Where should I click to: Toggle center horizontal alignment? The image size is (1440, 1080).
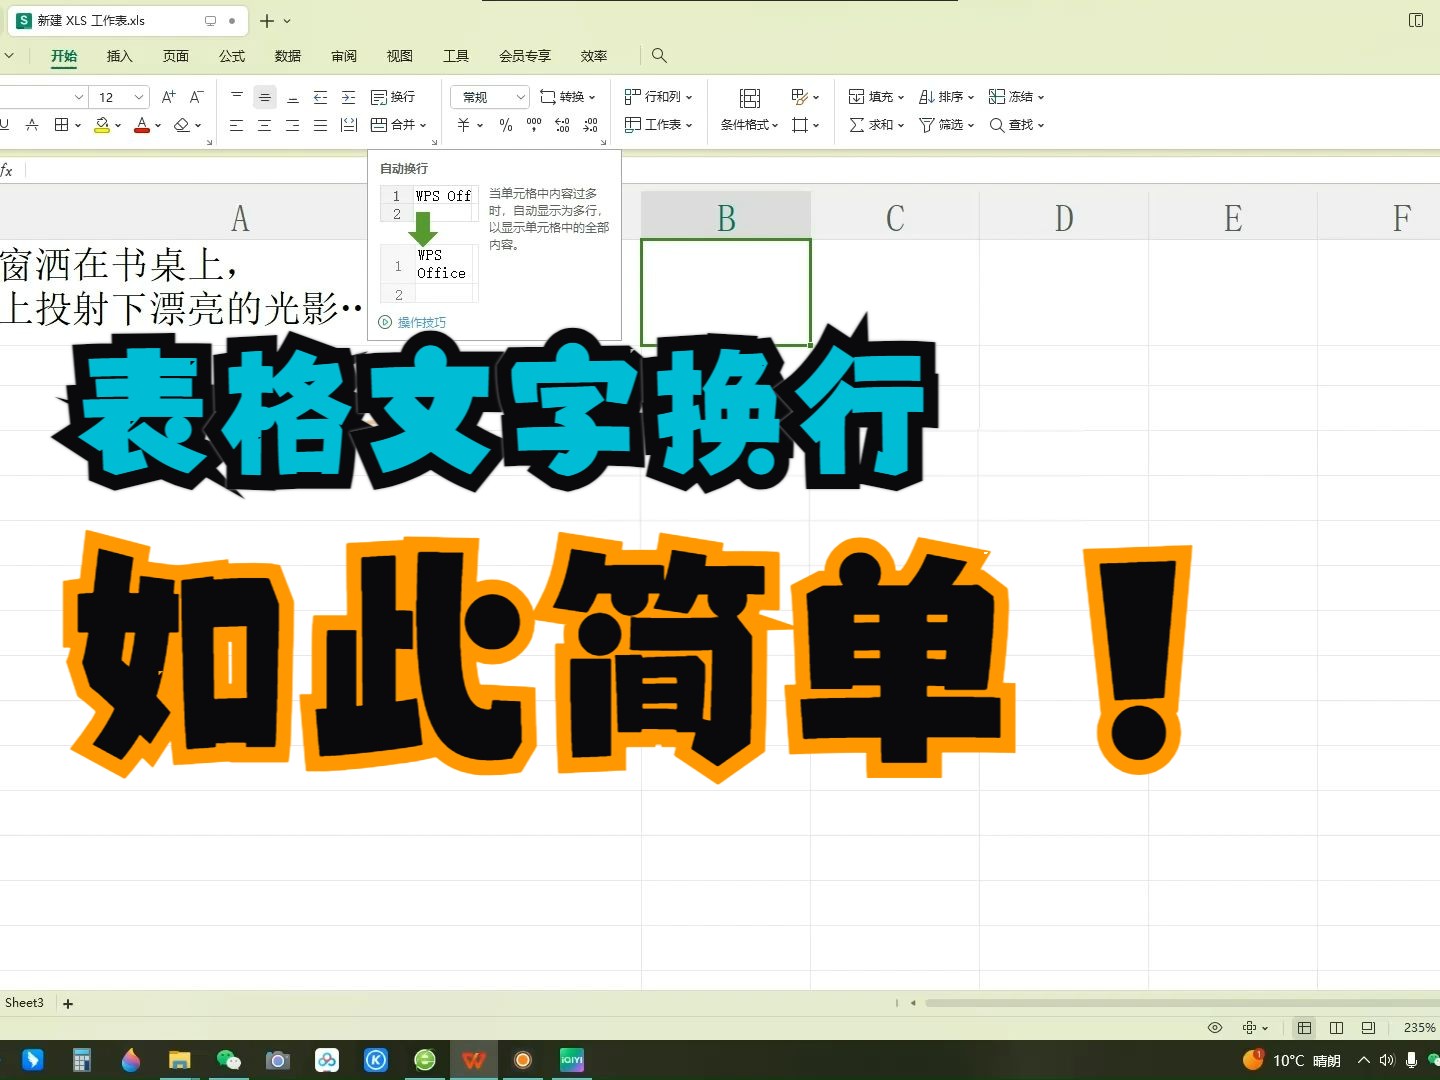(x=264, y=125)
